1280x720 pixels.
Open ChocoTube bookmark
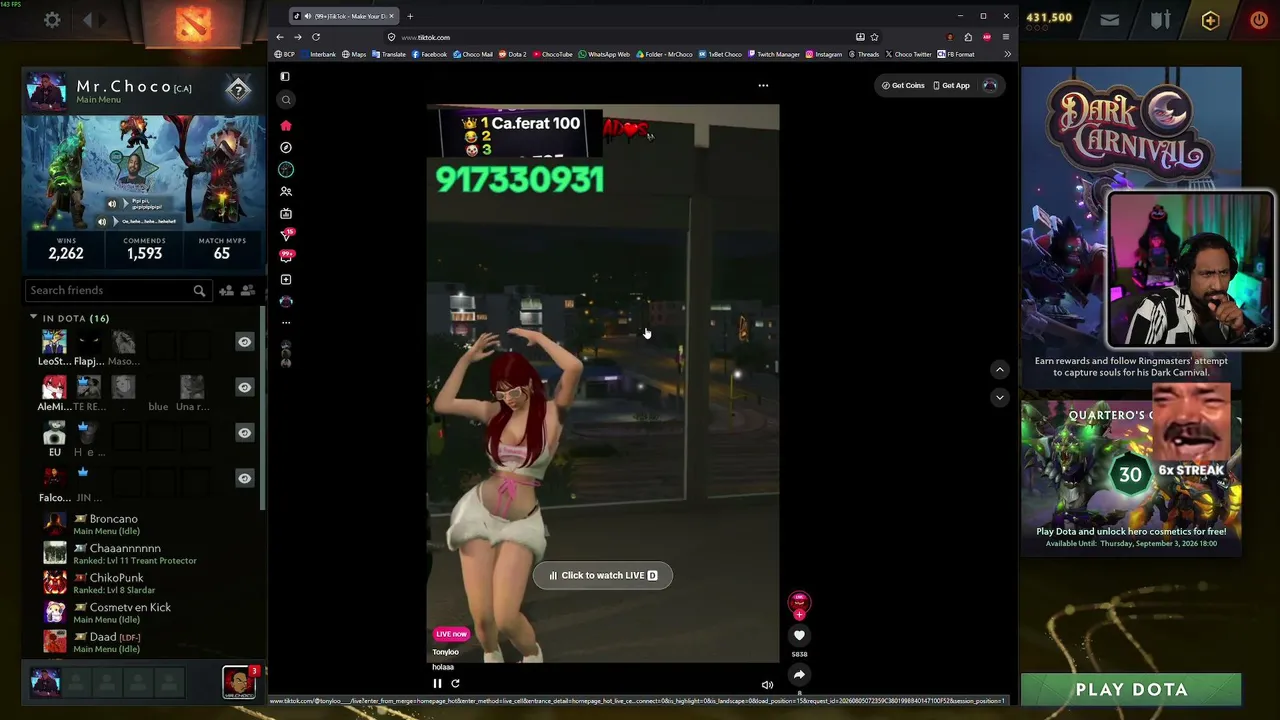[x=553, y=54]
